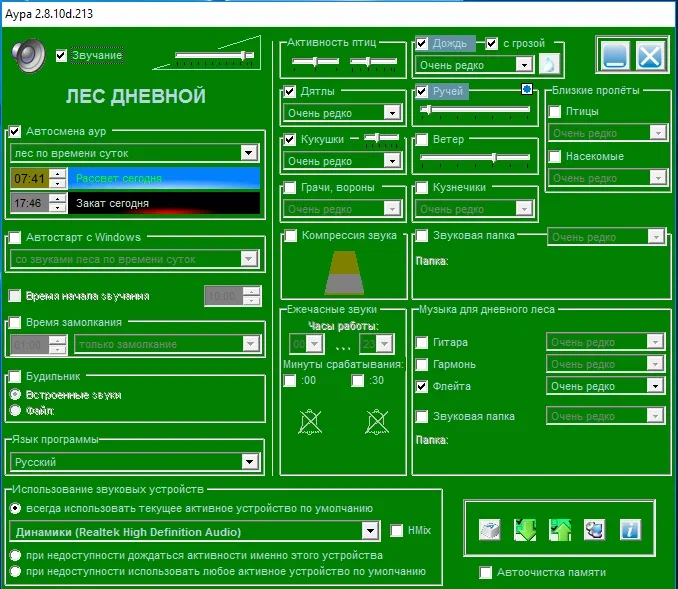Uncheck the Флейта music checkbox

[423, 386]
